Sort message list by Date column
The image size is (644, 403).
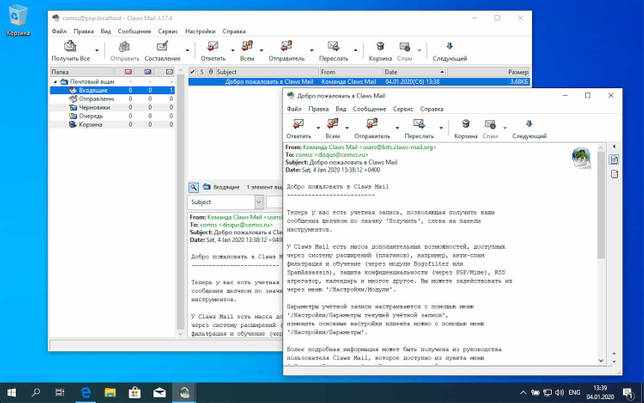[x=415, y=72]
